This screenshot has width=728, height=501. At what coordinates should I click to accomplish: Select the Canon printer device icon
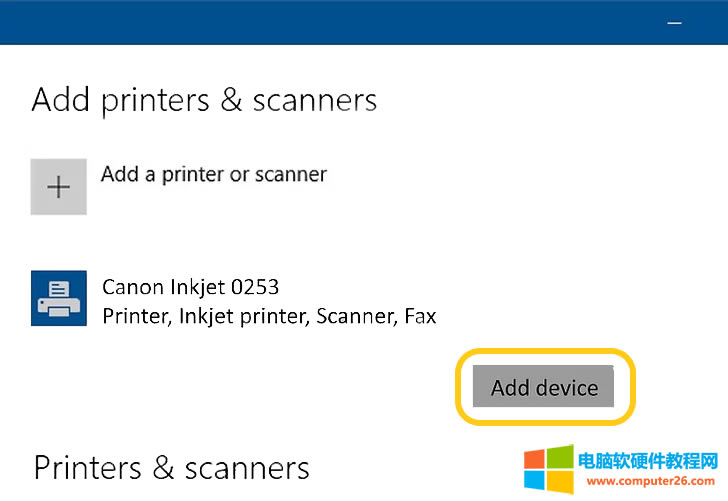(59, 298)
